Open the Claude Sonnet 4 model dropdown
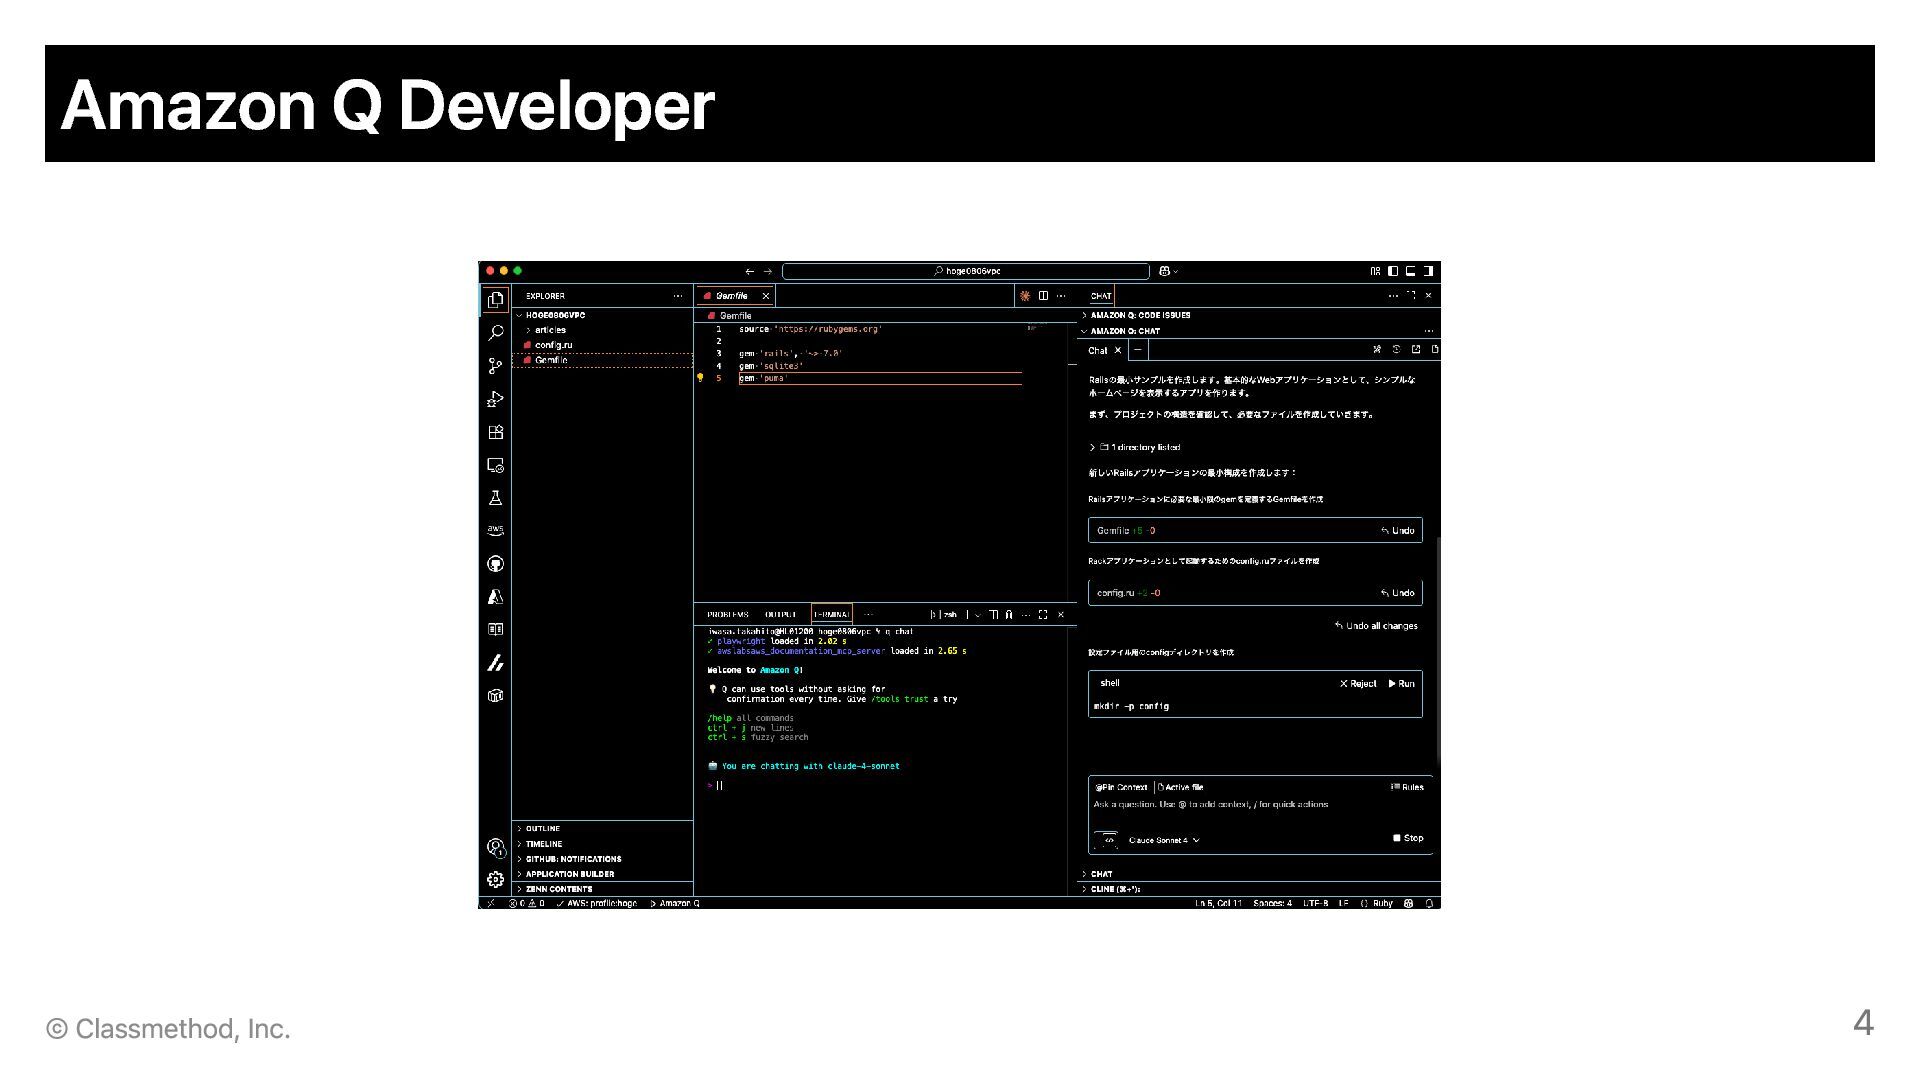1920x1080 pixels. (1164, 840)
